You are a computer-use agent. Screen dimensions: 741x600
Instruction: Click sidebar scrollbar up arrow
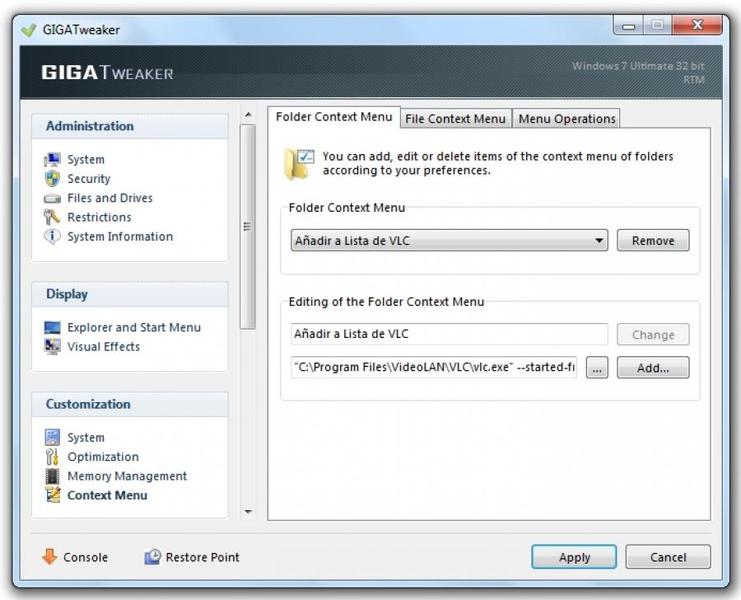click(248, 115)
